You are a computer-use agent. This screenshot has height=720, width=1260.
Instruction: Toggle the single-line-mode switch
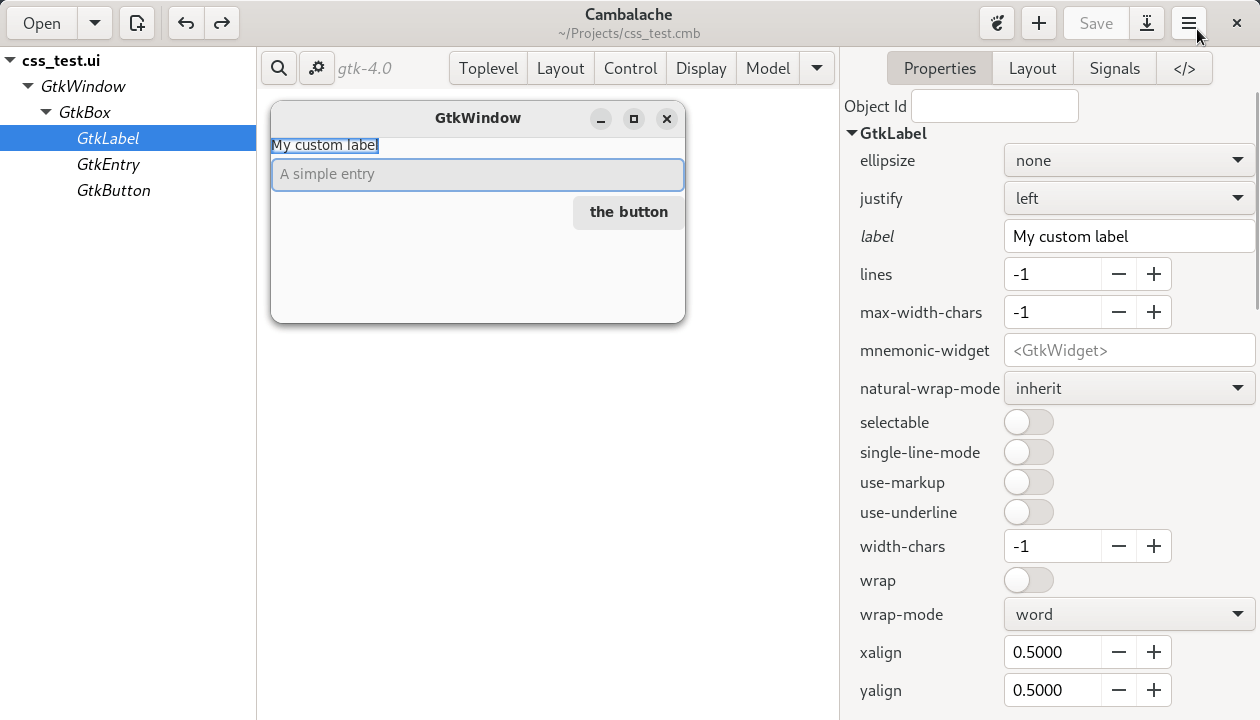tap(1028, 452)
